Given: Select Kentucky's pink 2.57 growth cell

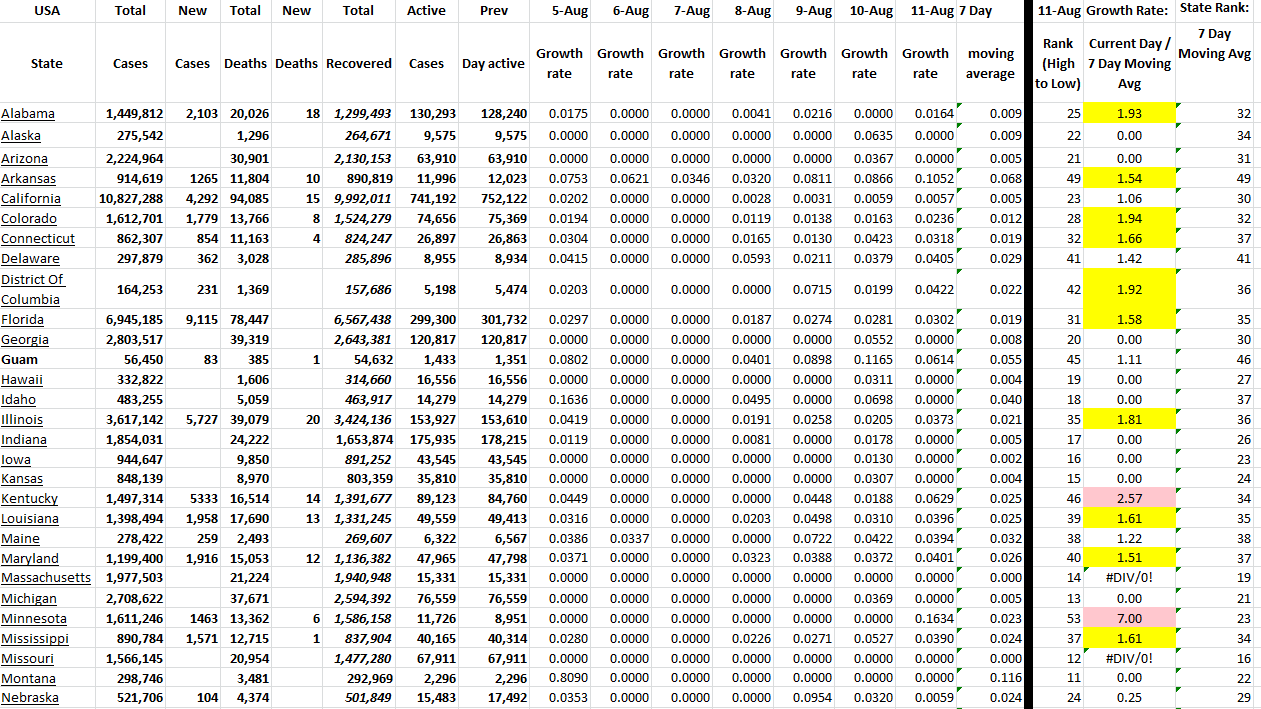Looking at the screenshot, I should point(1129,499).
